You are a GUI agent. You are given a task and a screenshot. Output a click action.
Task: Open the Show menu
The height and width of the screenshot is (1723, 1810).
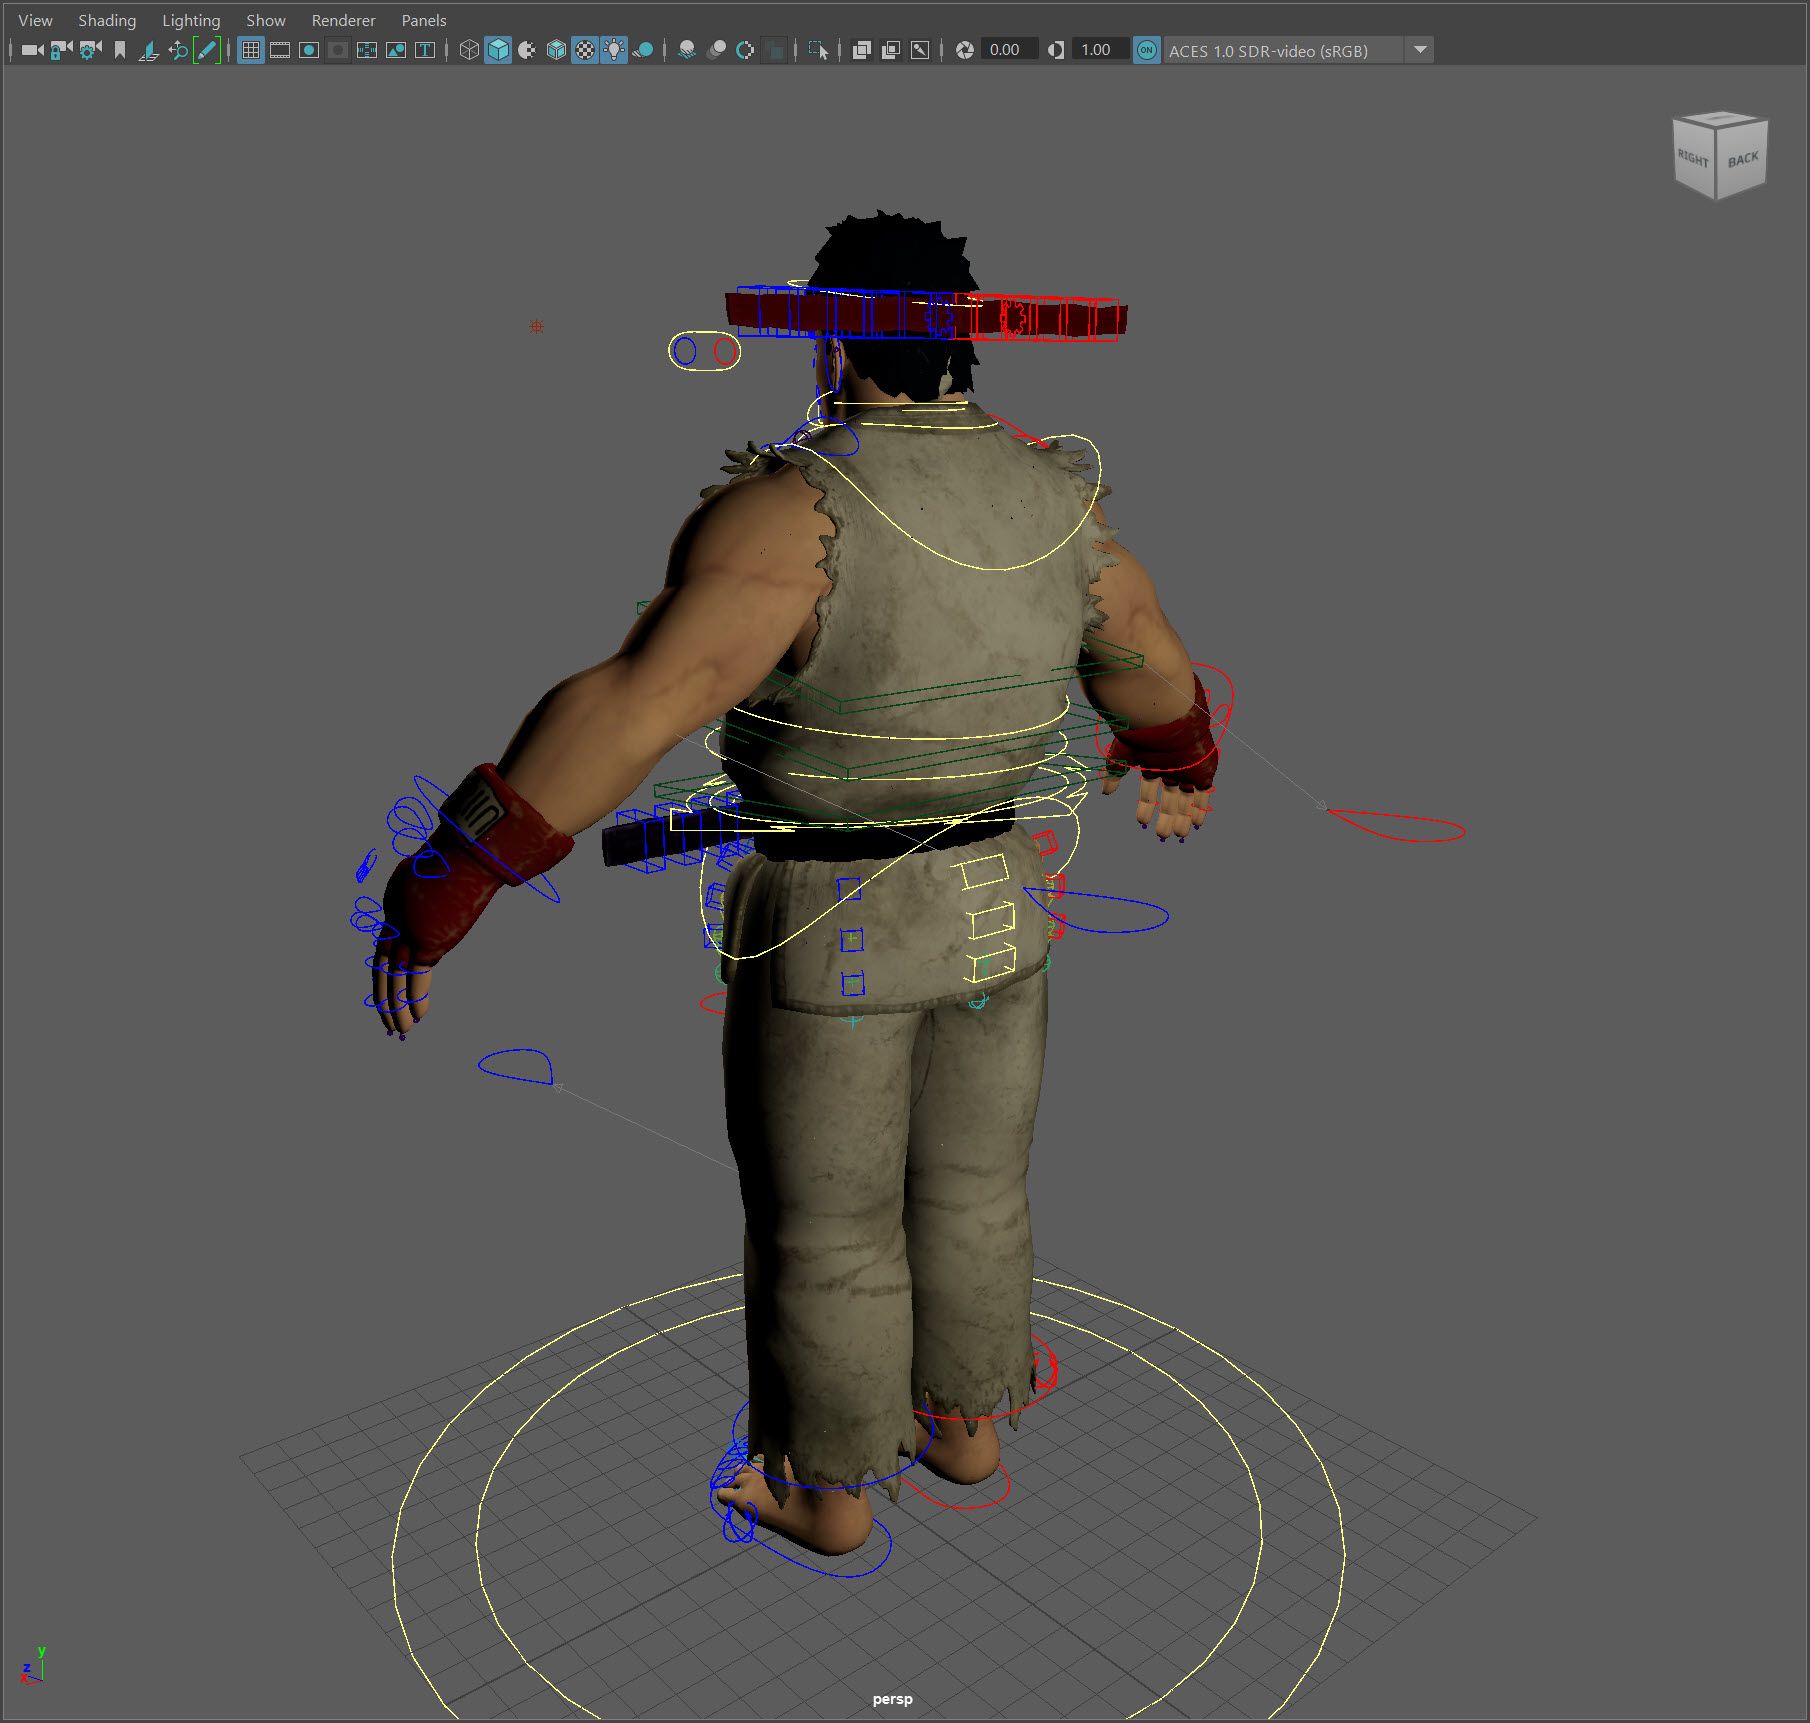[x=266, y=20]
